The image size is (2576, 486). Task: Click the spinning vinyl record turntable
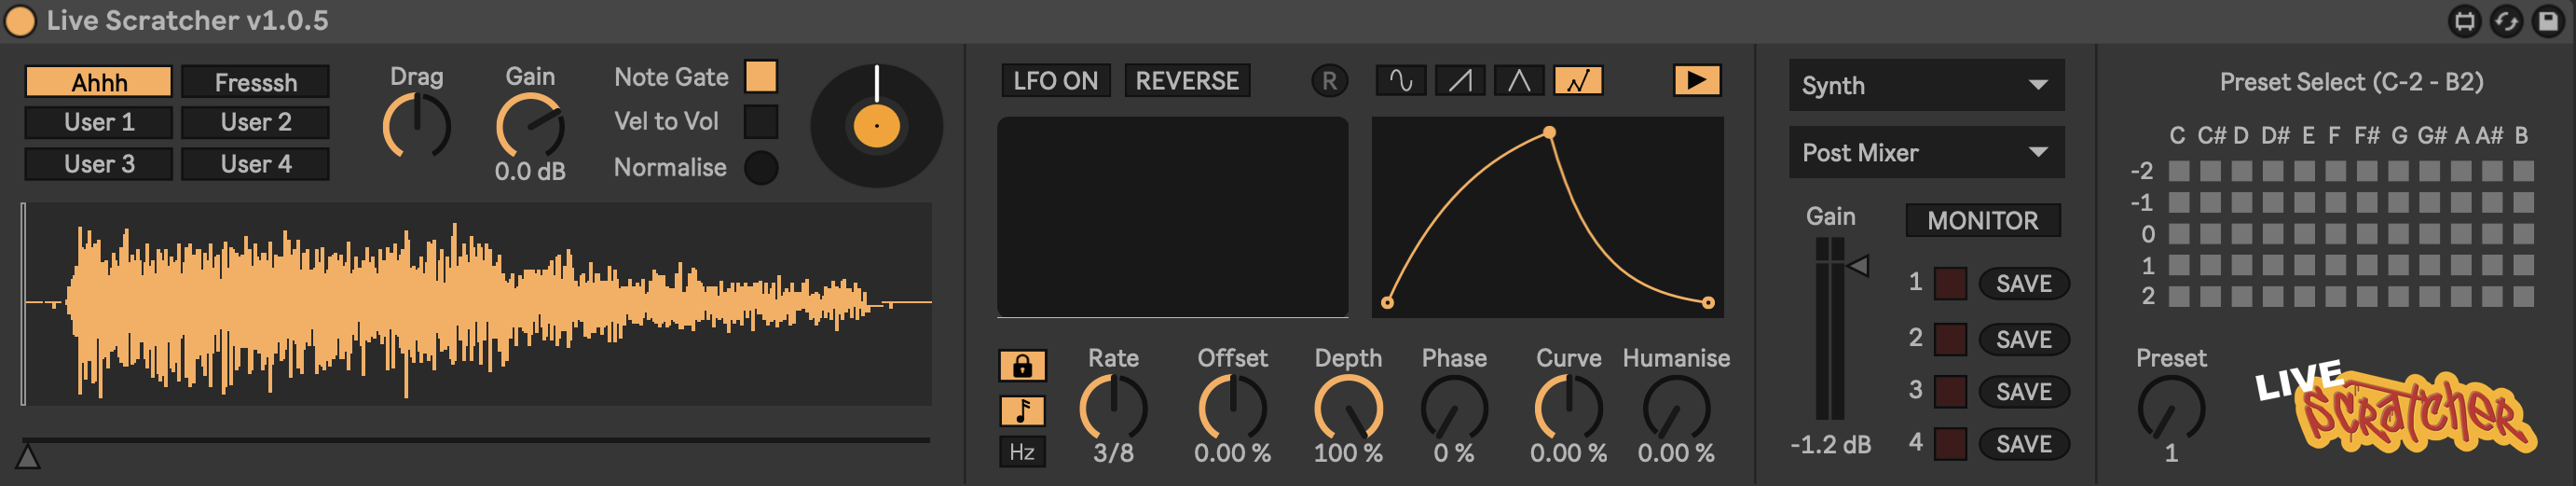click(876, 126)
